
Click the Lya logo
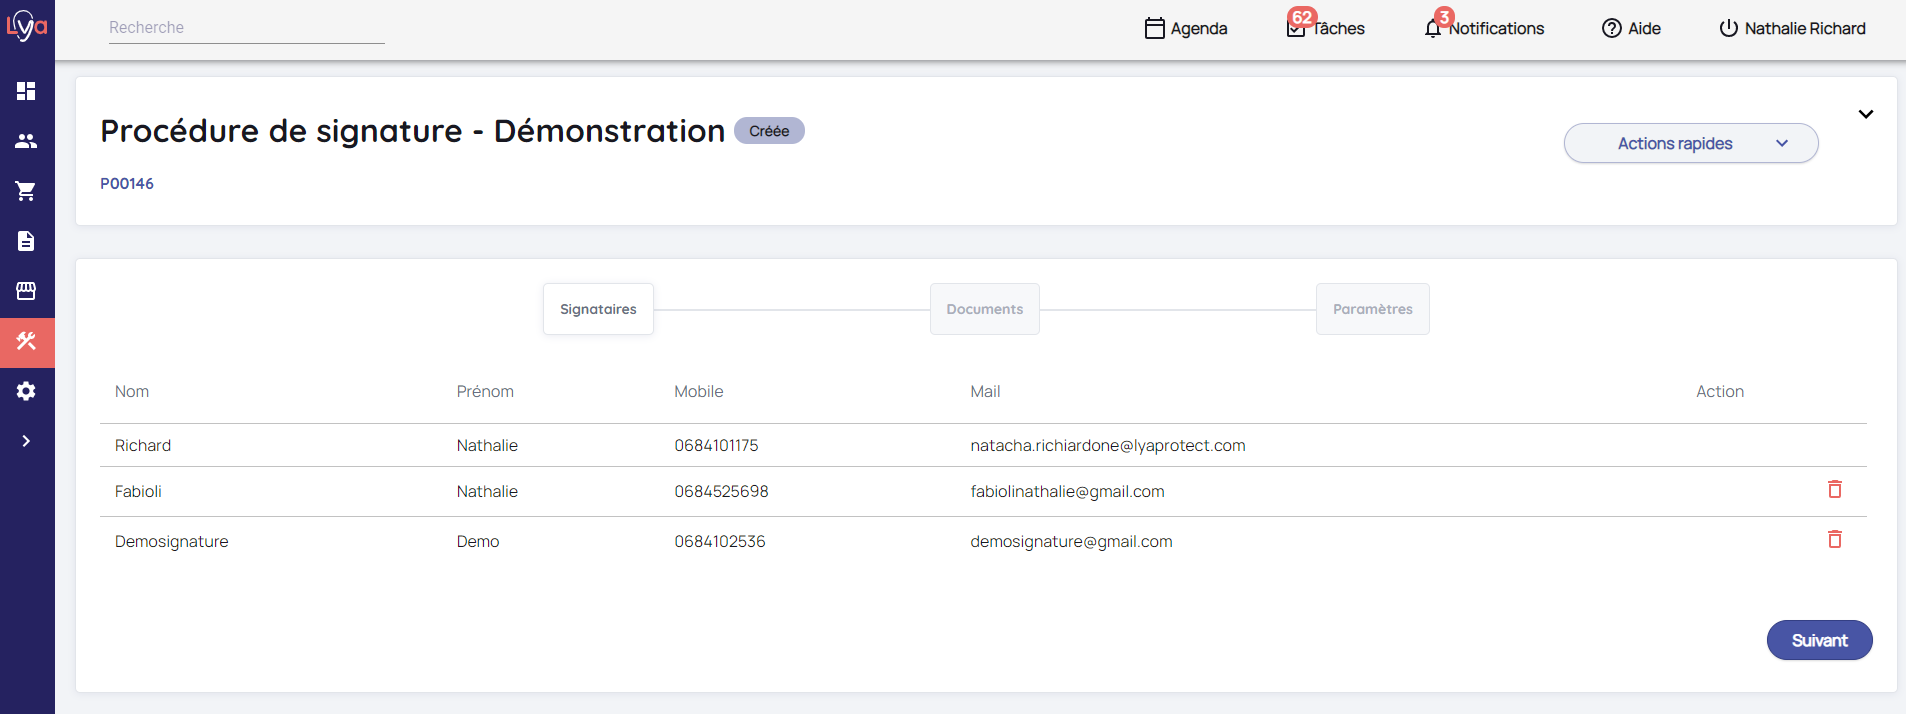click(x=26, y=26)
